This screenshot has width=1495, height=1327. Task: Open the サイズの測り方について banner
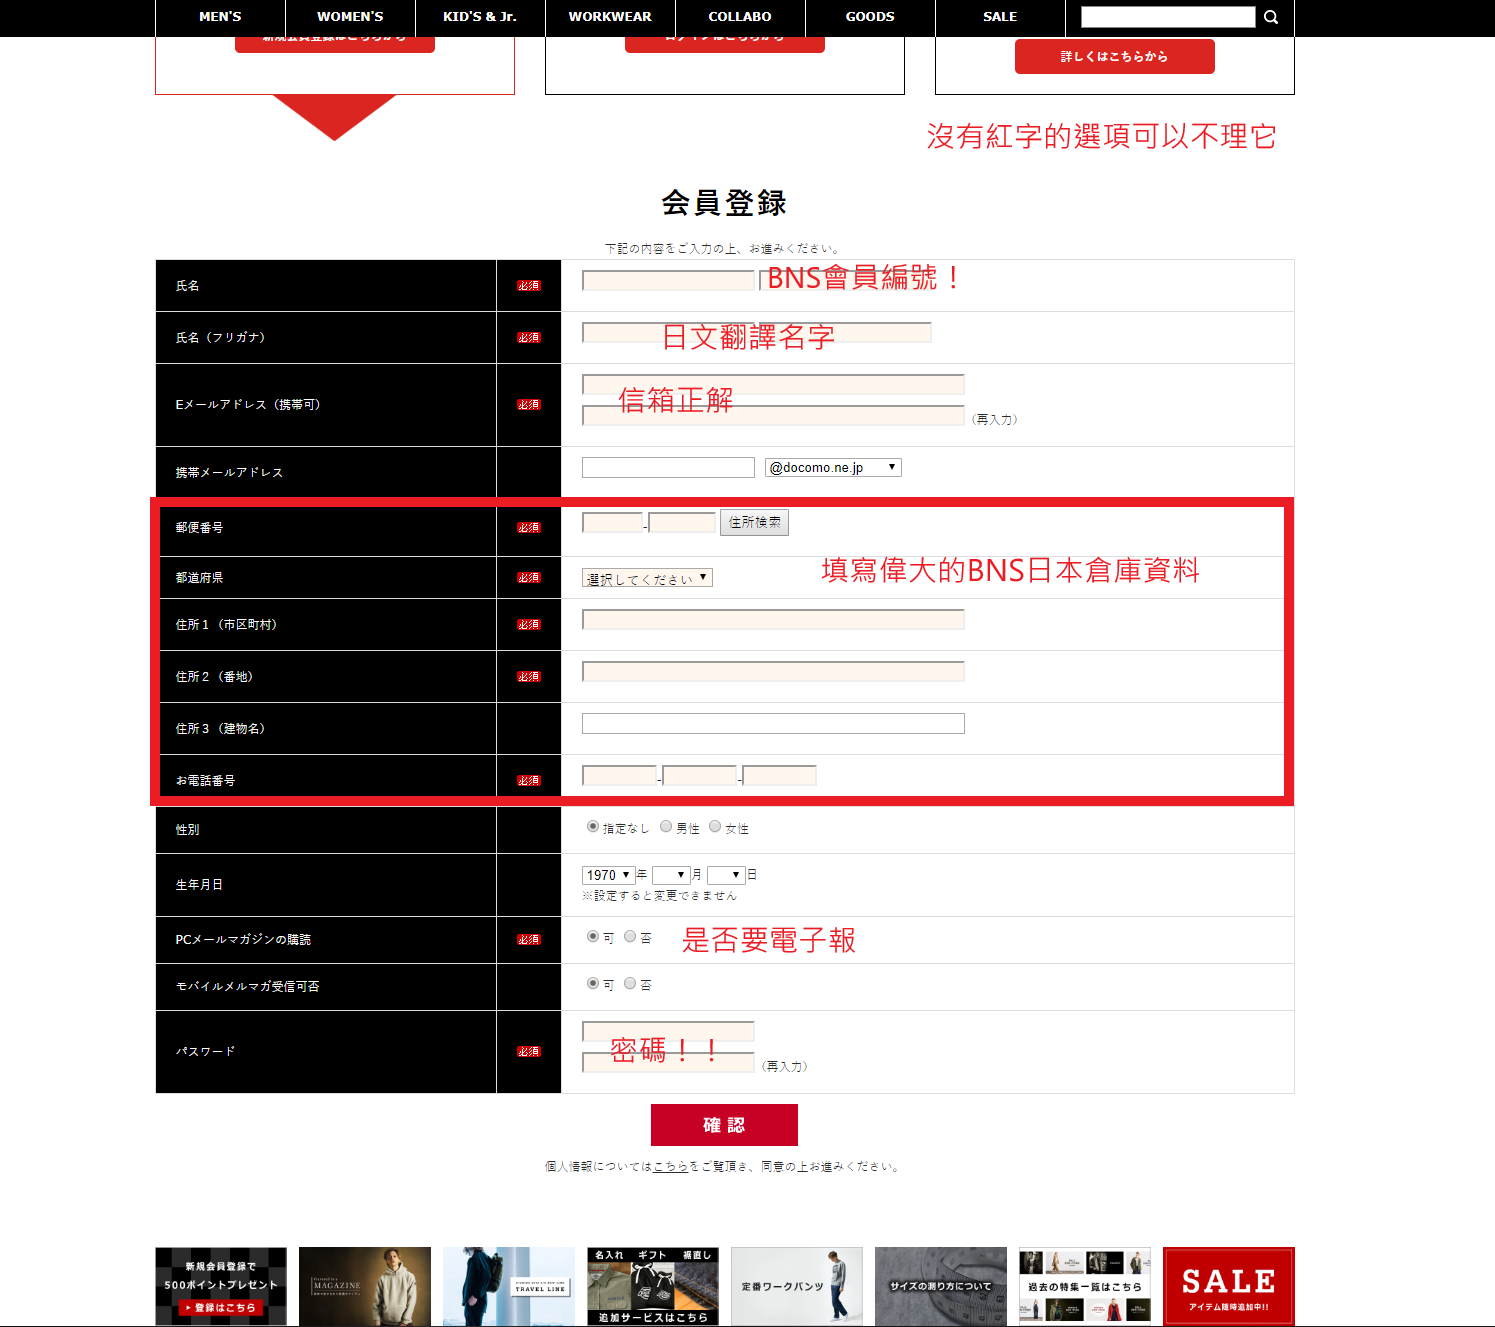940,1286
